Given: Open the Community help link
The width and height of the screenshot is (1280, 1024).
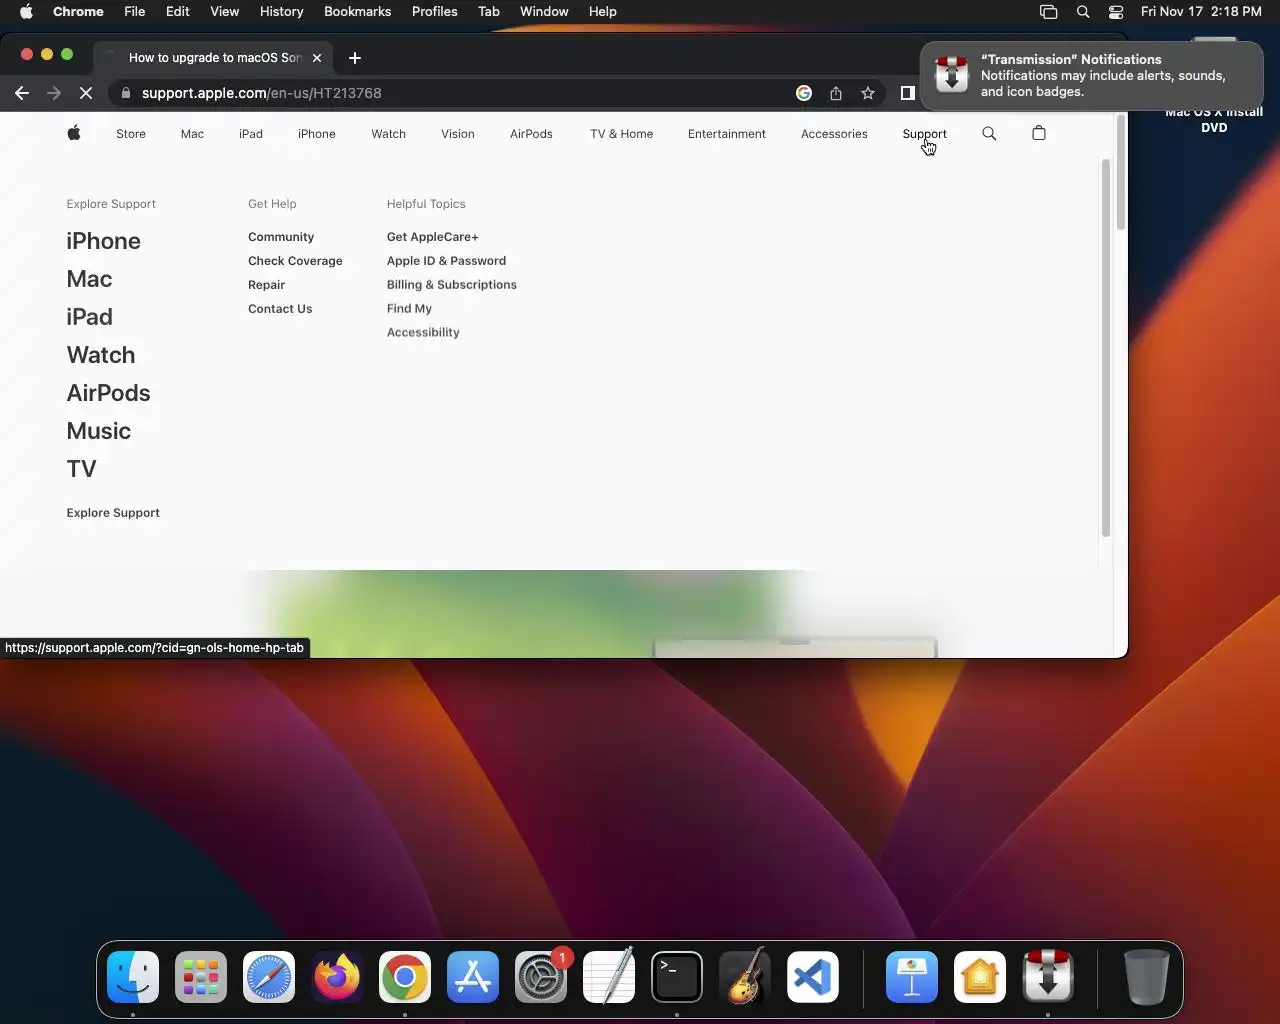Looking at the screenshot, I should click(x=281, y=237).
